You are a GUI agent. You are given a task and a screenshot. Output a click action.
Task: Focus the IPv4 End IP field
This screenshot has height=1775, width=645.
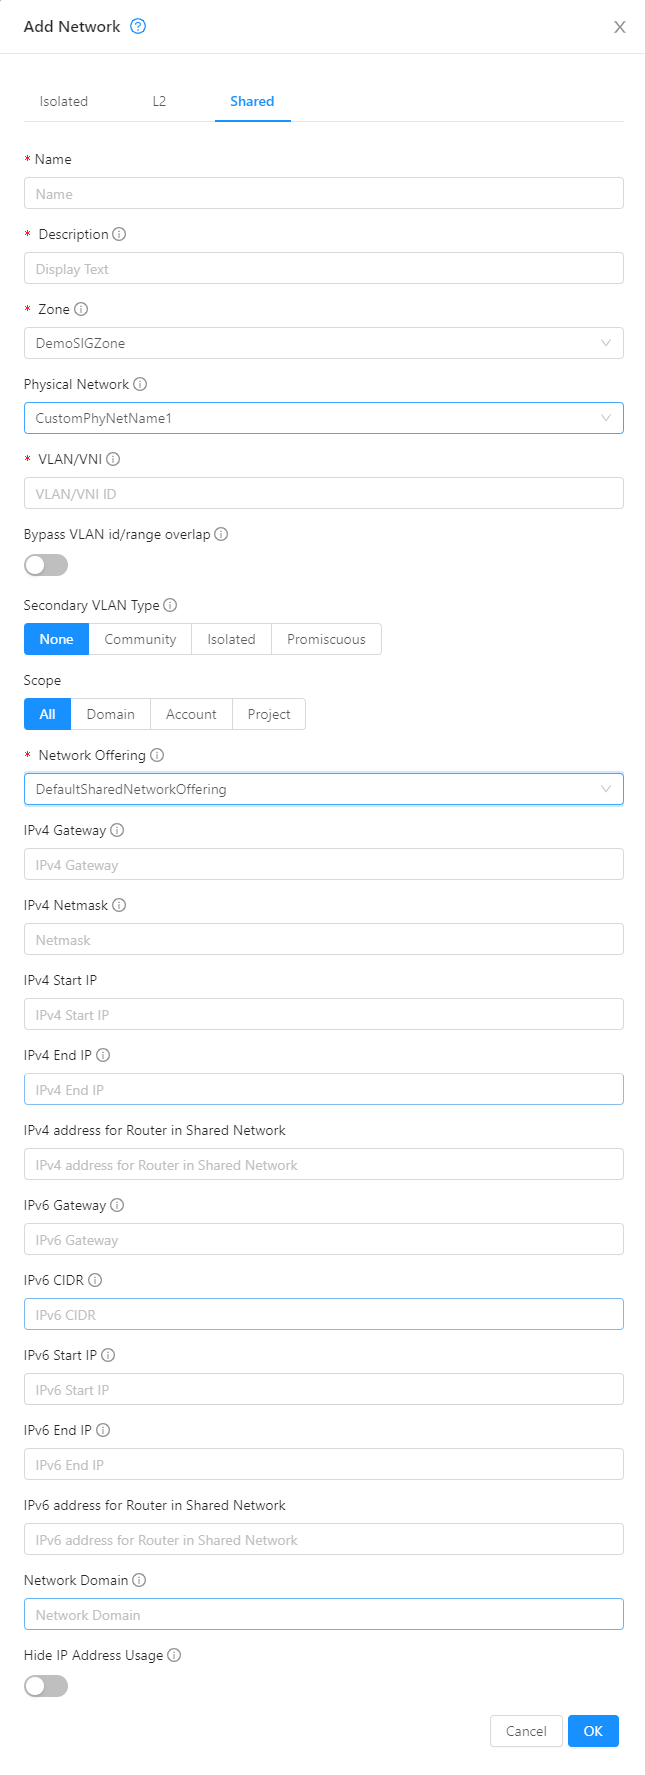point(324,1089)
